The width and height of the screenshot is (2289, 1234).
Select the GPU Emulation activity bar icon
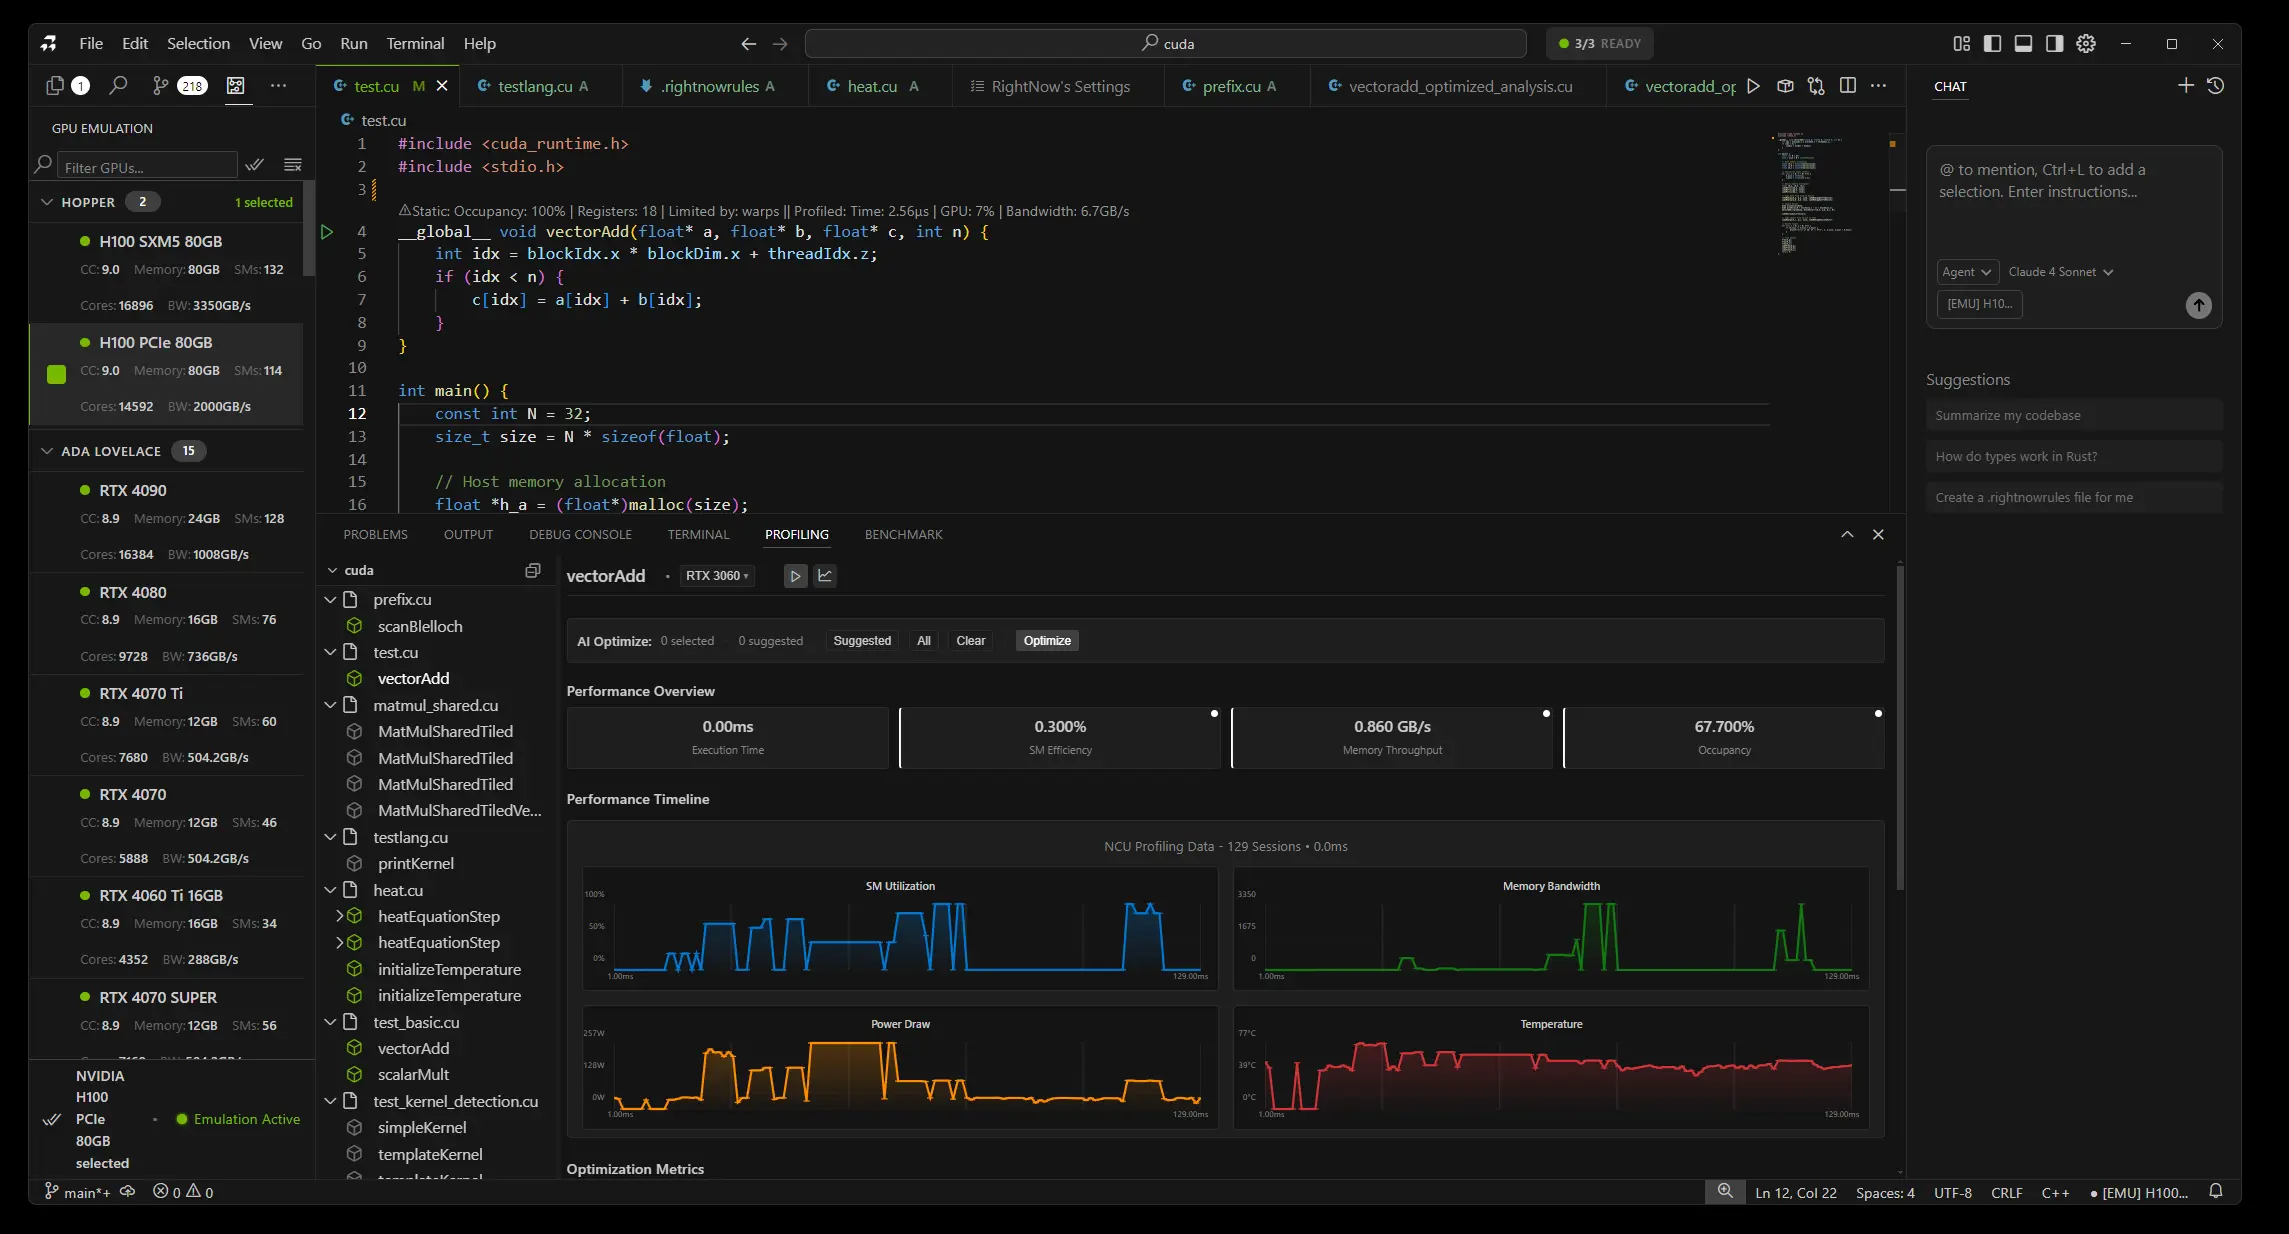[237, 86]
